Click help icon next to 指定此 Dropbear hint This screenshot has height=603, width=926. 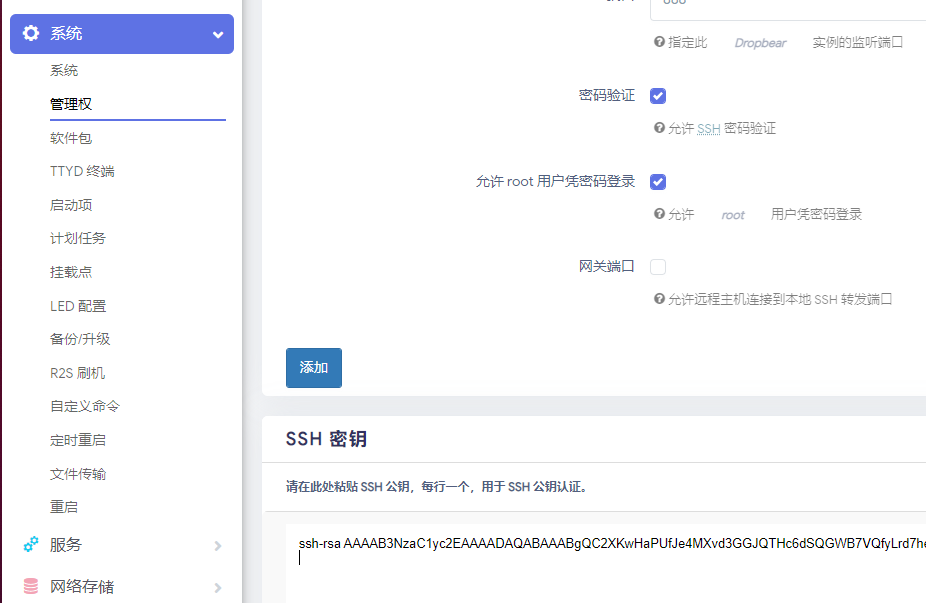click(x=659, y=42)
